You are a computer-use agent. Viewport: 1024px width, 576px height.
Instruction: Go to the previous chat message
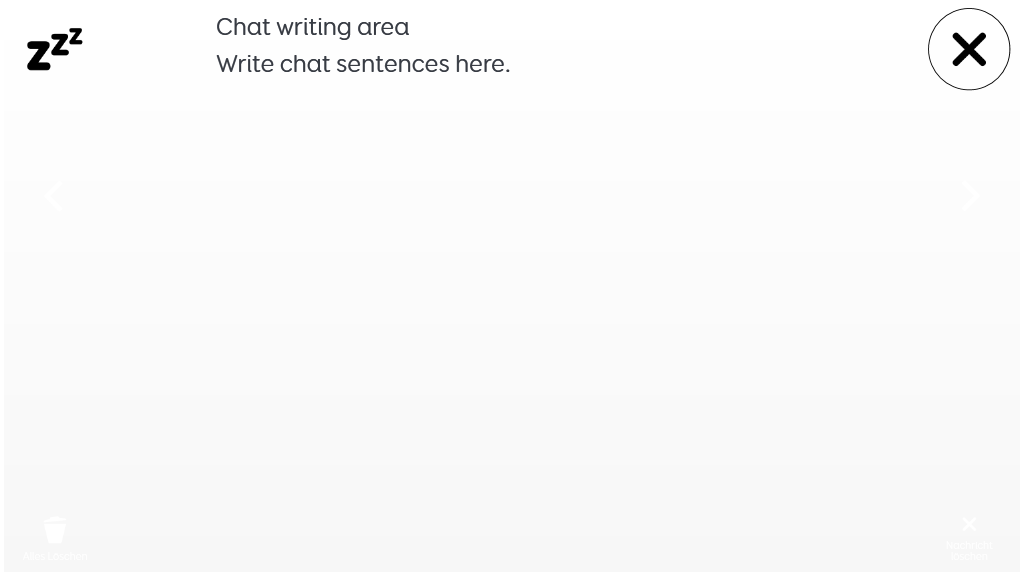54,196
